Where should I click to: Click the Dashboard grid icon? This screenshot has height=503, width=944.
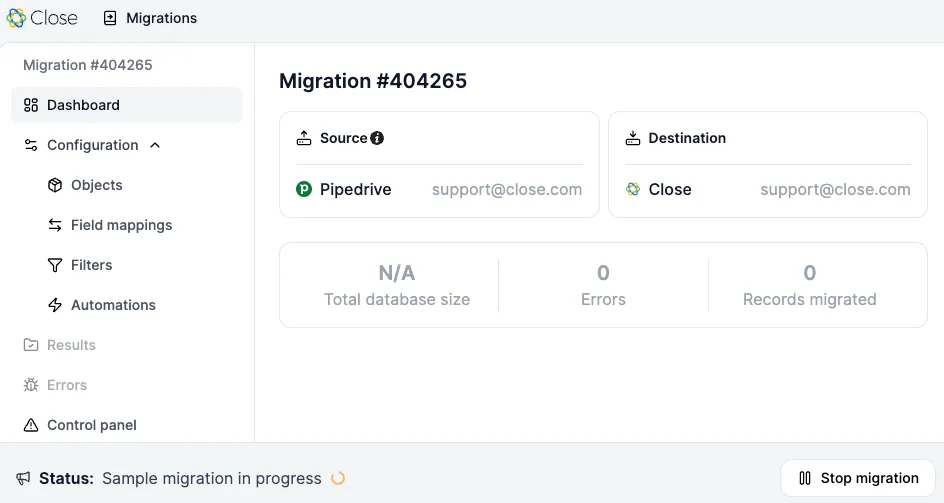[x=31, y=105]
